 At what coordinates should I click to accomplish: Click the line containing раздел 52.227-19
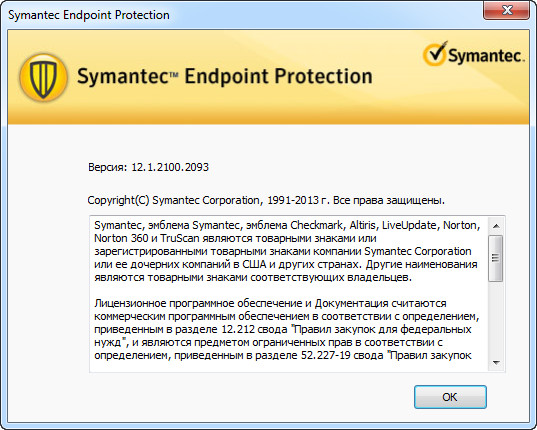coord(283,355)
